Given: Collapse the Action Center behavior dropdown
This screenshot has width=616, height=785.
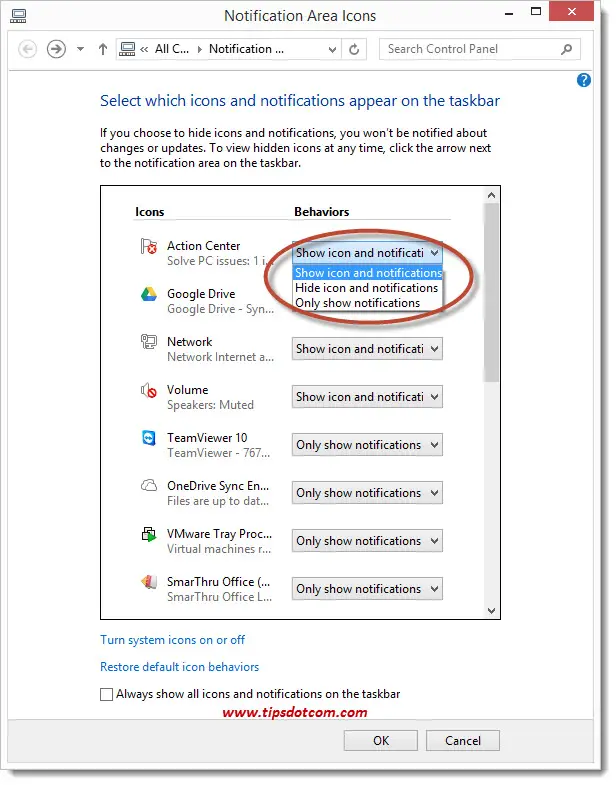Looking at the screenshot, I should tap(367, 253).
